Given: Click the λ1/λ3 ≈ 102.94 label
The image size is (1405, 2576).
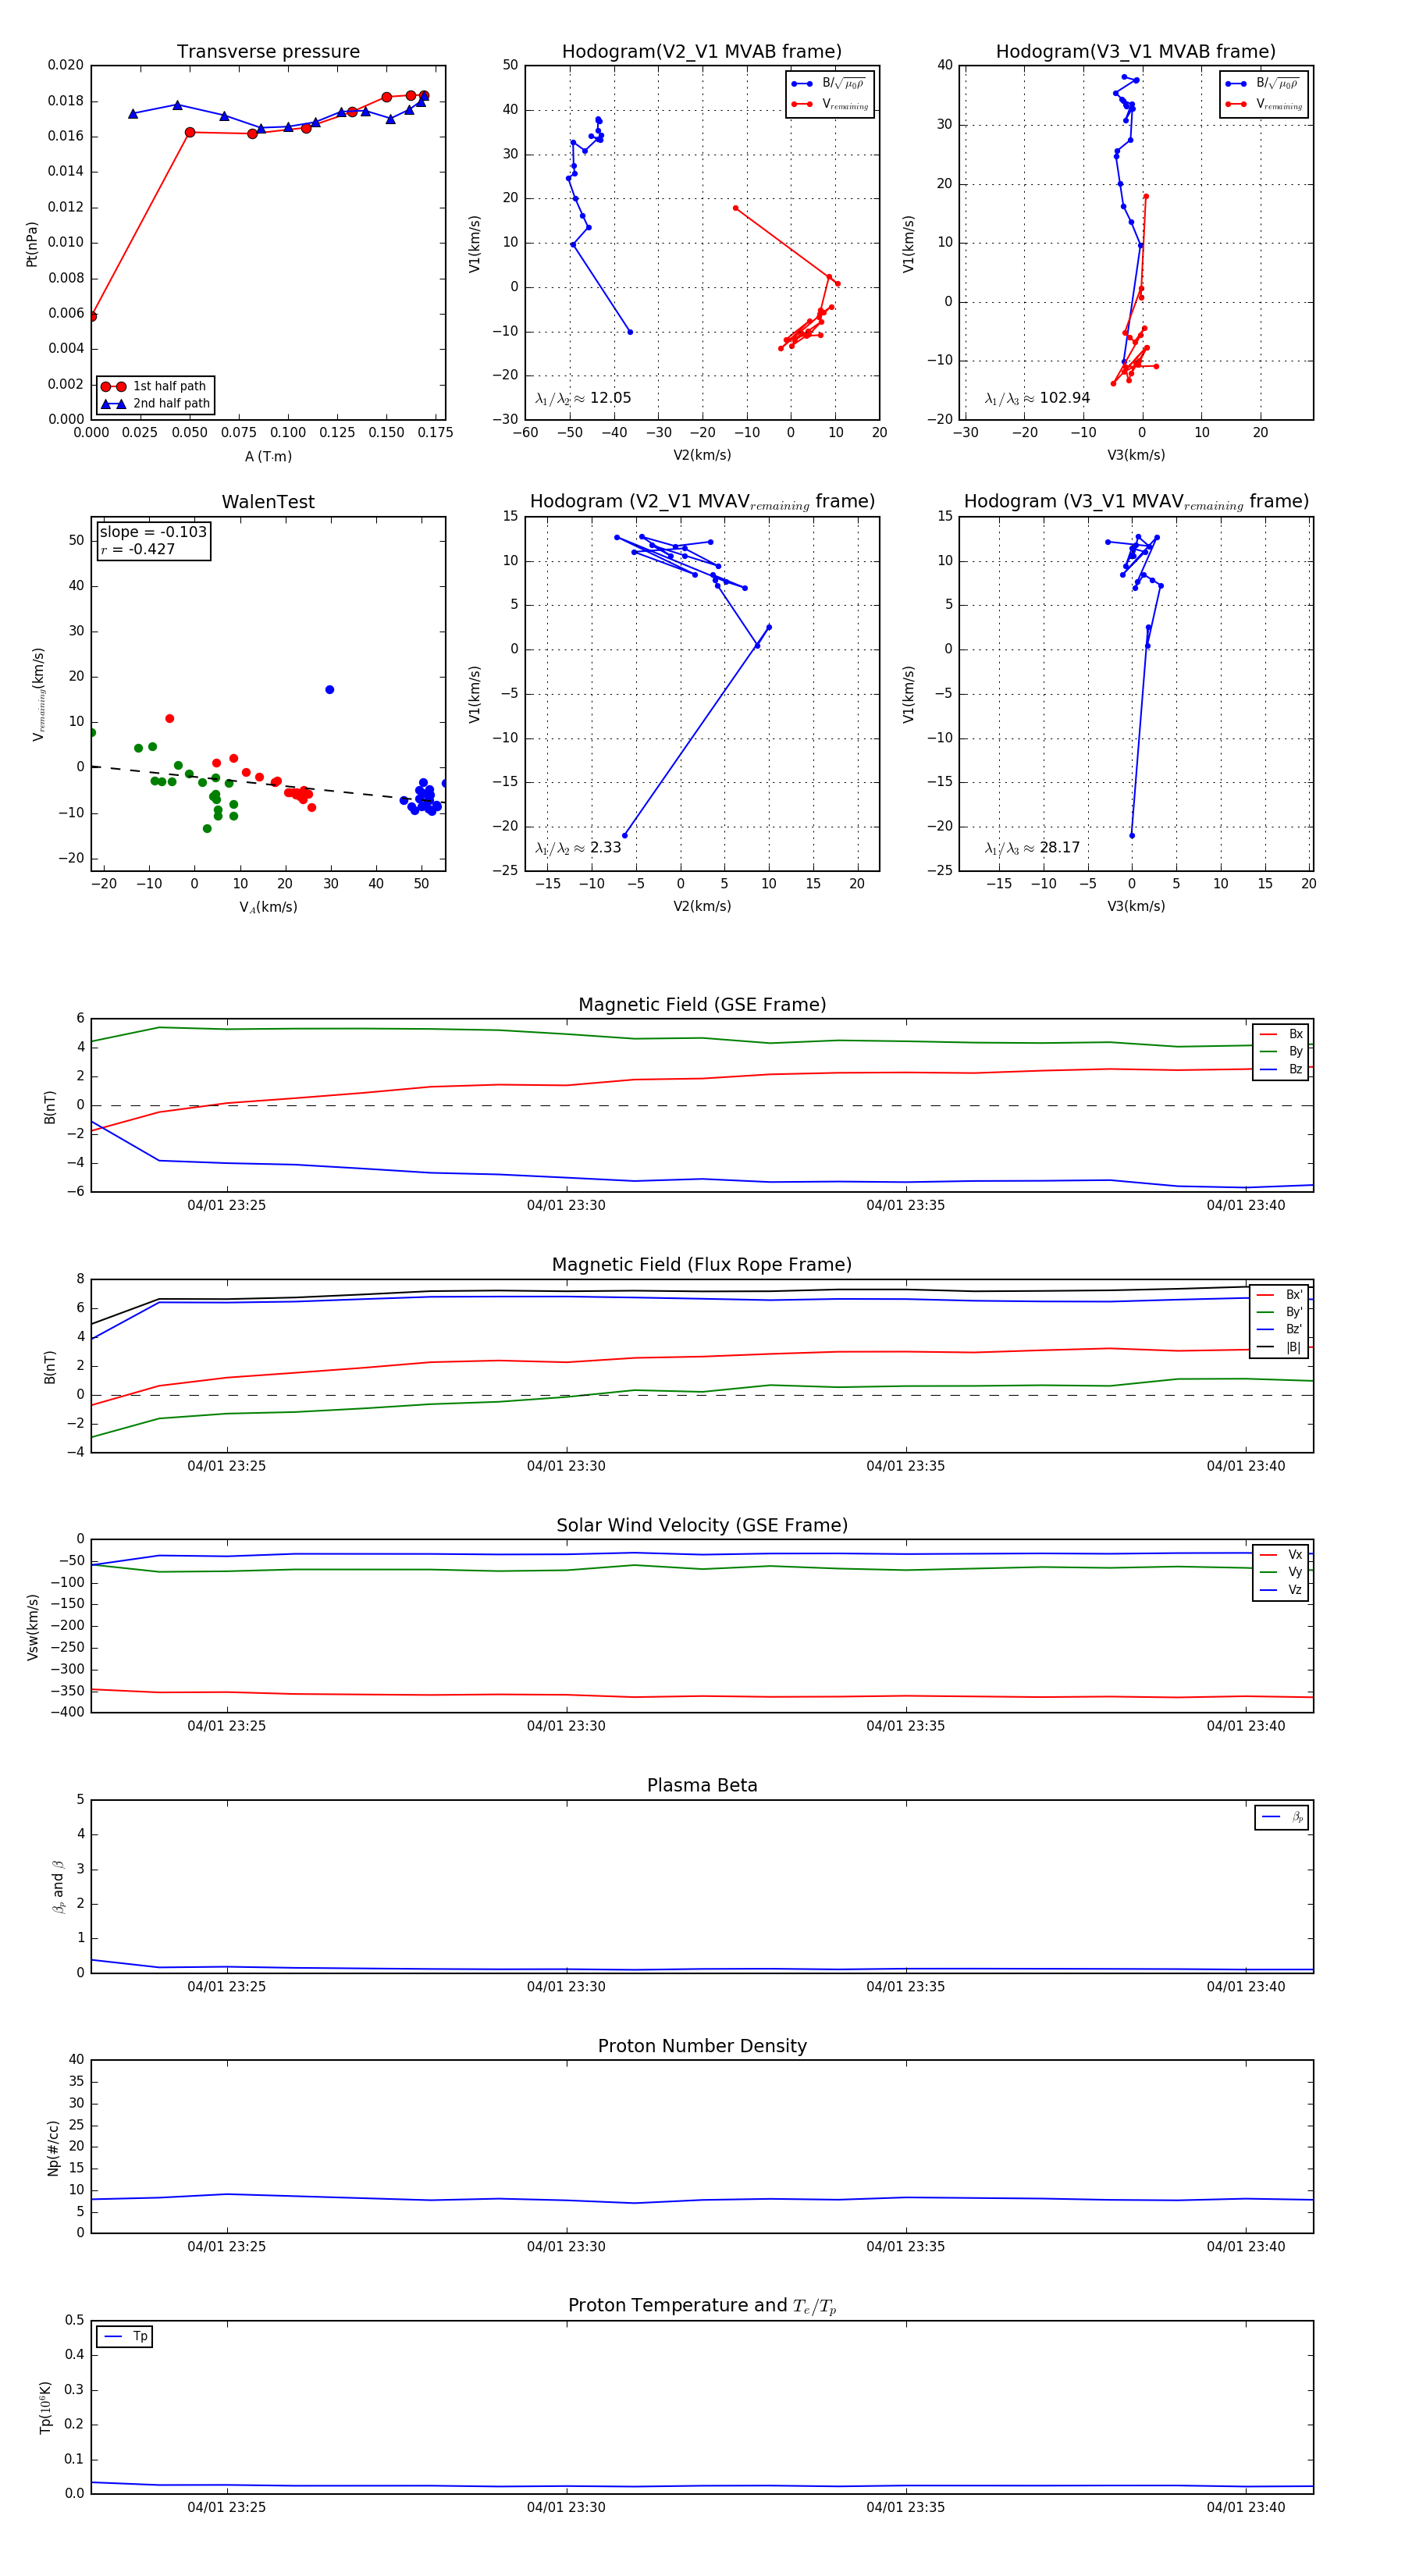Looking at the screenshot, I should coord(1037,398).
